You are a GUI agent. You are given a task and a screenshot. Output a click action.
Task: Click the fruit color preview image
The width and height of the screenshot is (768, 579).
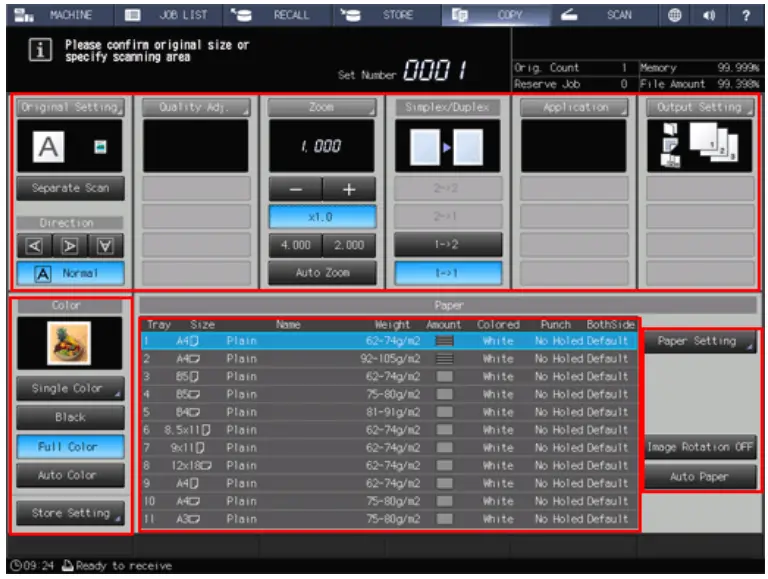point(69,343)
